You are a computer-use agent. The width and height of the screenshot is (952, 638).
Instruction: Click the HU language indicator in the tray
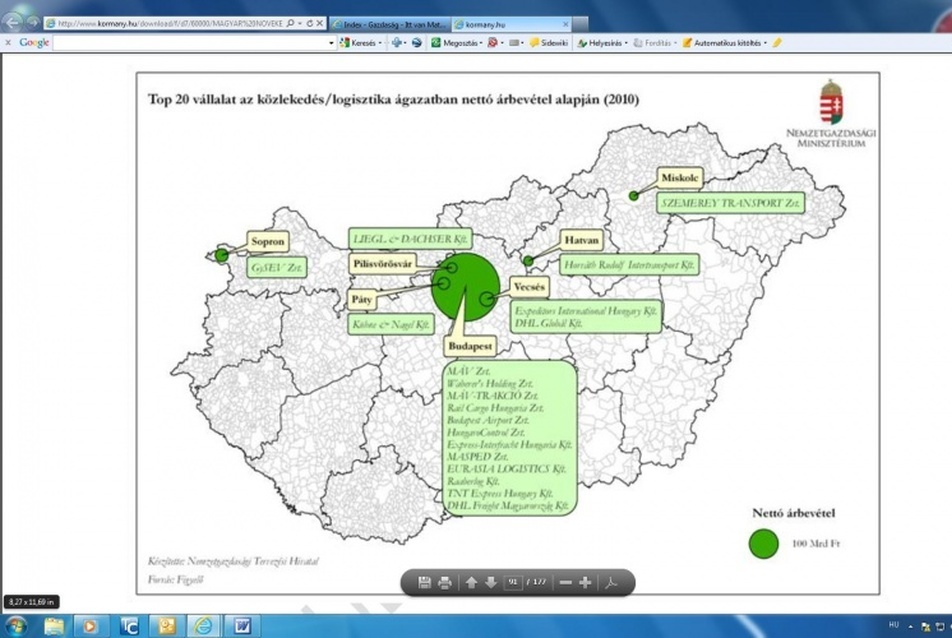894,625
